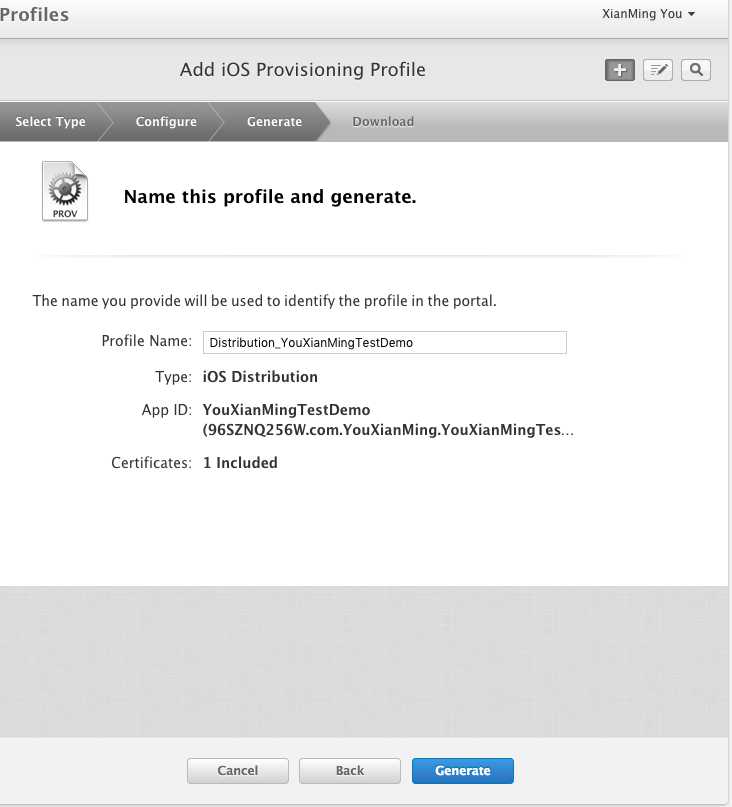The width and height of the screenshot is (732, 807).
Task: Click the Download step label
Action: 383,122
